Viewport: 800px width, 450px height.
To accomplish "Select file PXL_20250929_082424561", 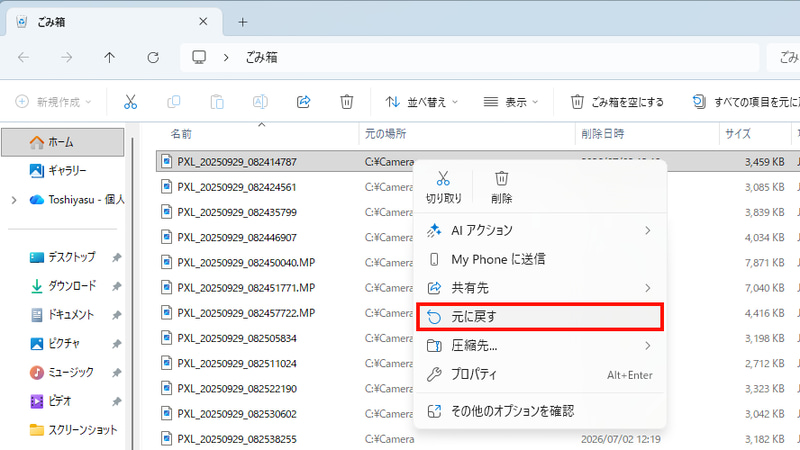I will pos(237,187).
